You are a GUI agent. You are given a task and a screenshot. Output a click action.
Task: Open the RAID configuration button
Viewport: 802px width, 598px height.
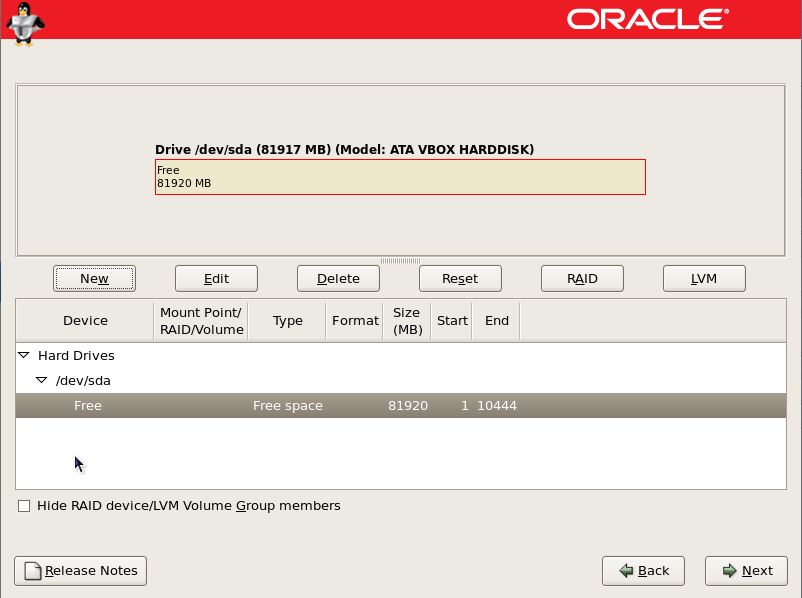pyautogui.click(x=582, y=278)
